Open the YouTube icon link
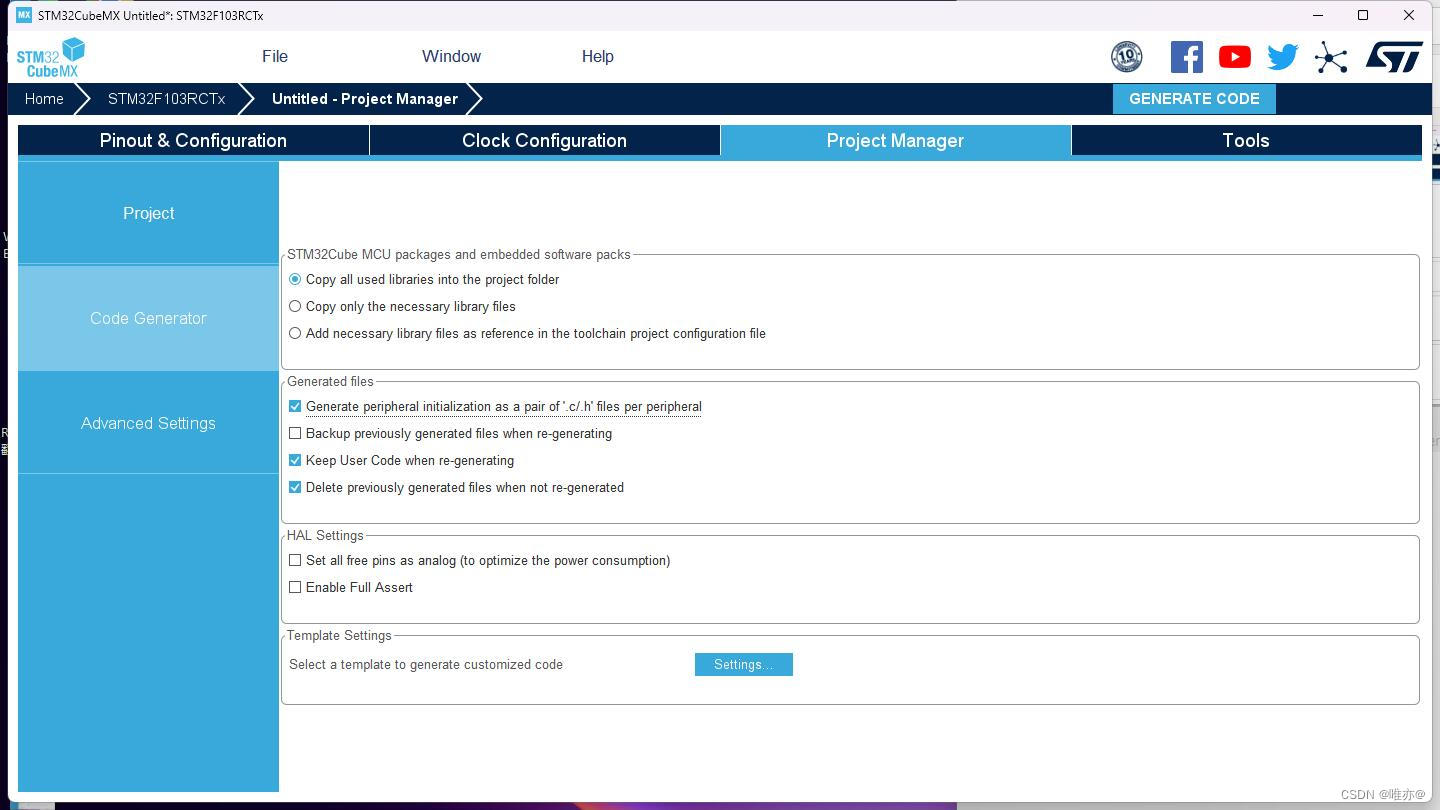Screen dimensions: 1440x810 tap(1234, 57)
